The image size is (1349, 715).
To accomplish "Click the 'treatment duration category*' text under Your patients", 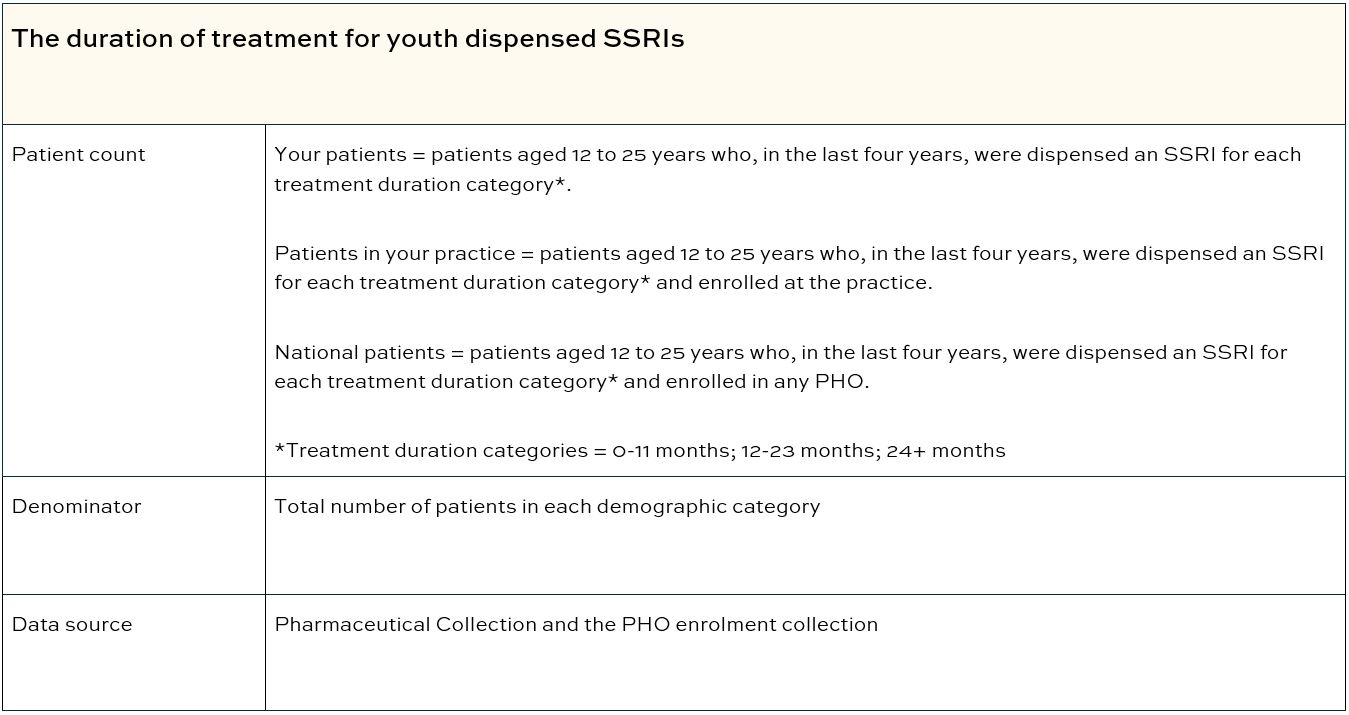I will point(423,186).
